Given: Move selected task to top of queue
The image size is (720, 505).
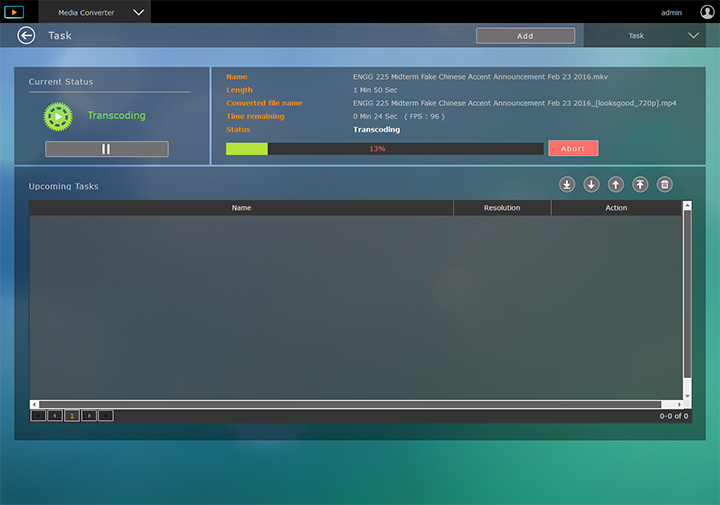Looking at the screenshot, I should coord(640,185).
